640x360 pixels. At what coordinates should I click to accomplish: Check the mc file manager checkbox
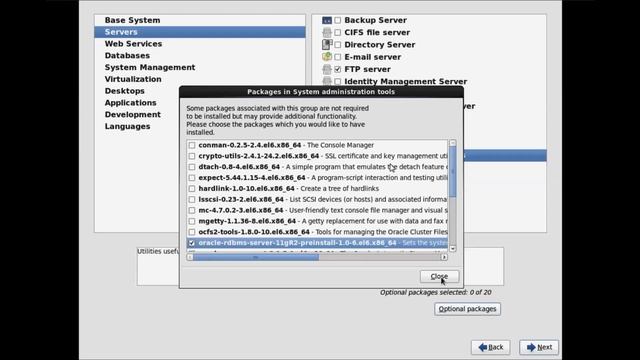tap(192, 210)
